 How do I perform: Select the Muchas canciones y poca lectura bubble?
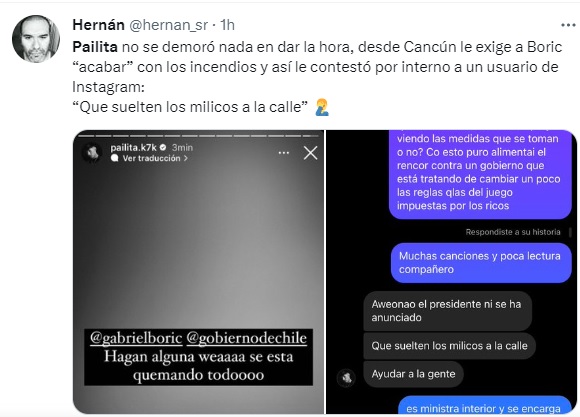click(x=481, y=263)
